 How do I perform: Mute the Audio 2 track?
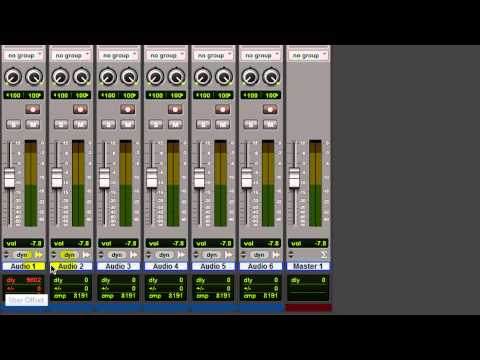80,124
